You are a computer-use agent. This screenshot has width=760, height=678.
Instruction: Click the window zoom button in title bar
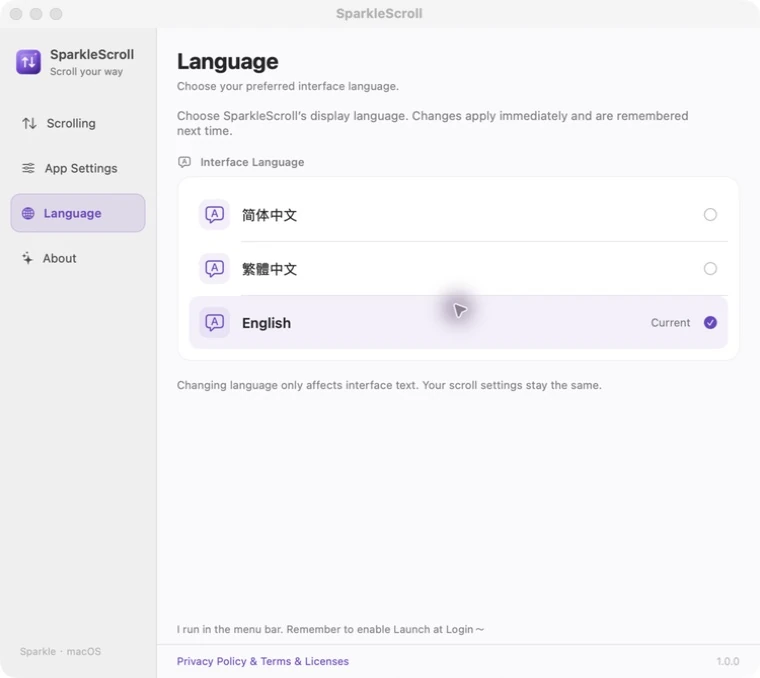point(56,14)
